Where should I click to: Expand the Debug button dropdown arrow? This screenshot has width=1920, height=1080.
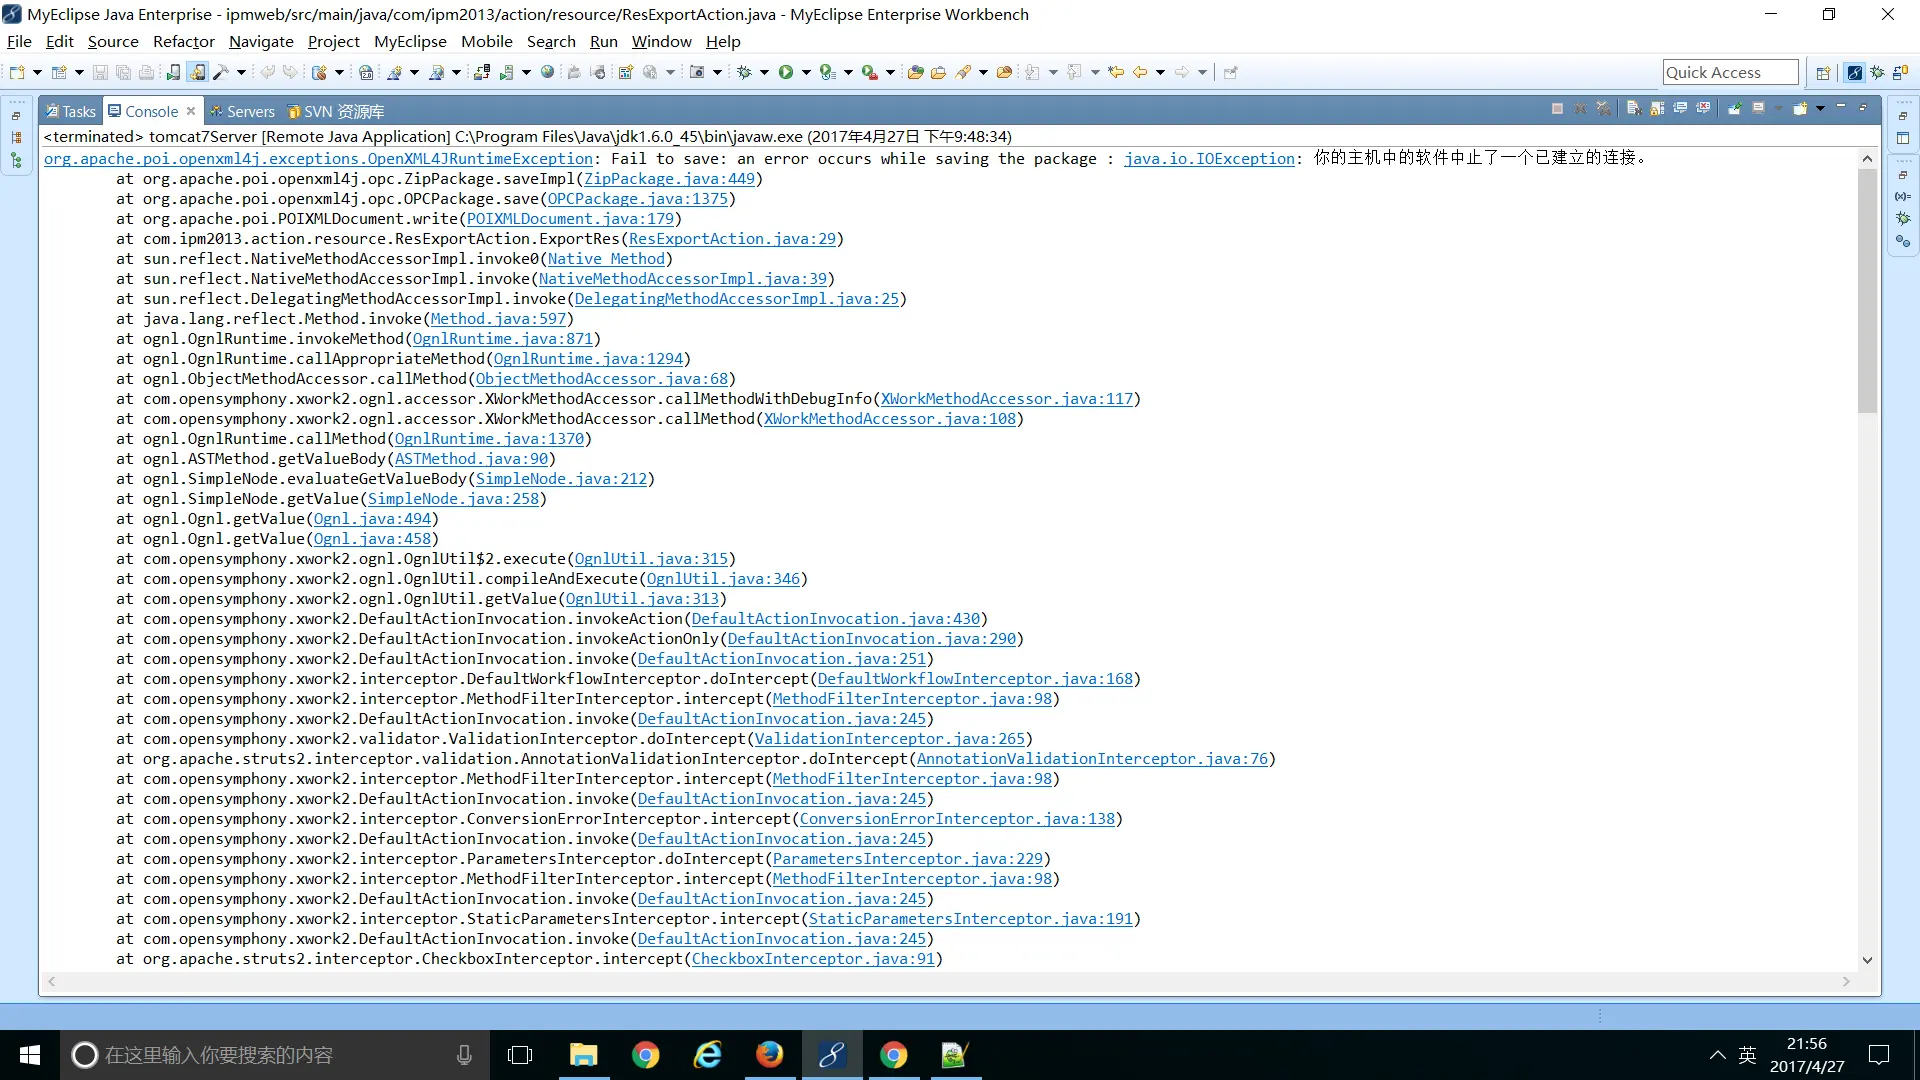click(764, 72)
